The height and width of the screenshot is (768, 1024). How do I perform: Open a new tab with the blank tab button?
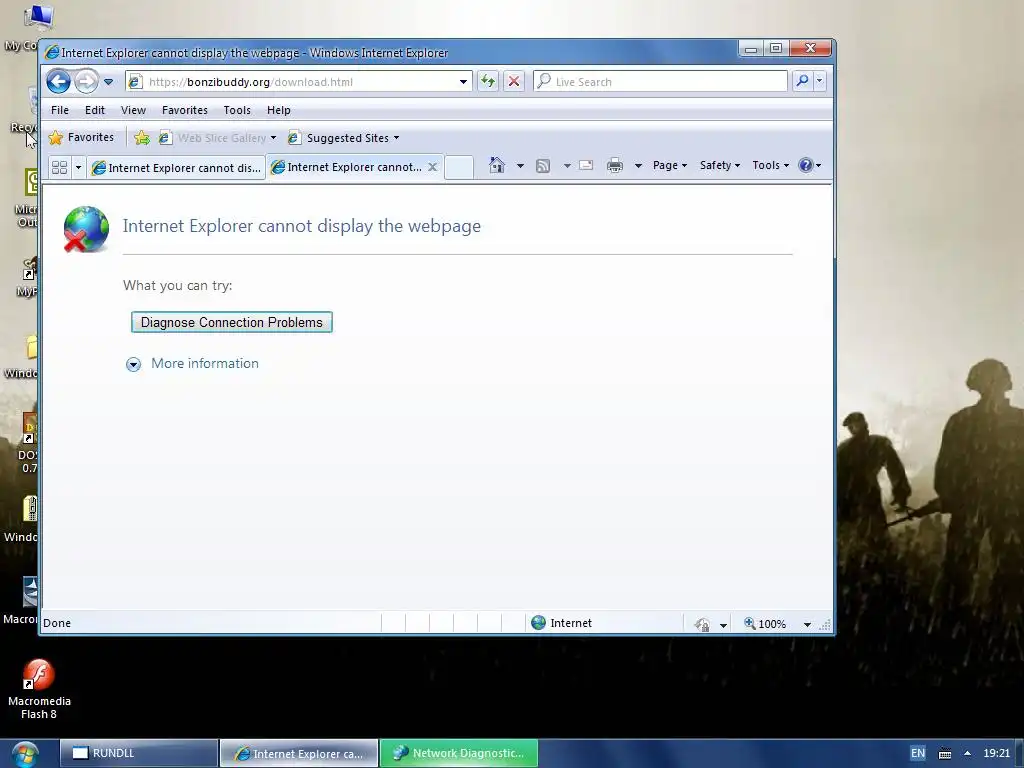point(458,167)
